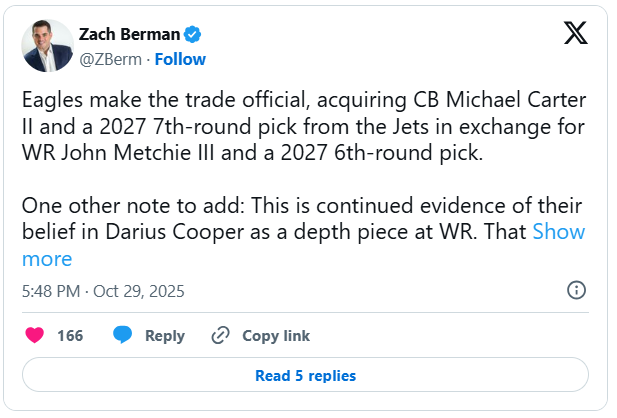Viewport: 617px width, 418px height.
Task: Click the blue reply bubble icon
Action: click(x=122, y=335)
